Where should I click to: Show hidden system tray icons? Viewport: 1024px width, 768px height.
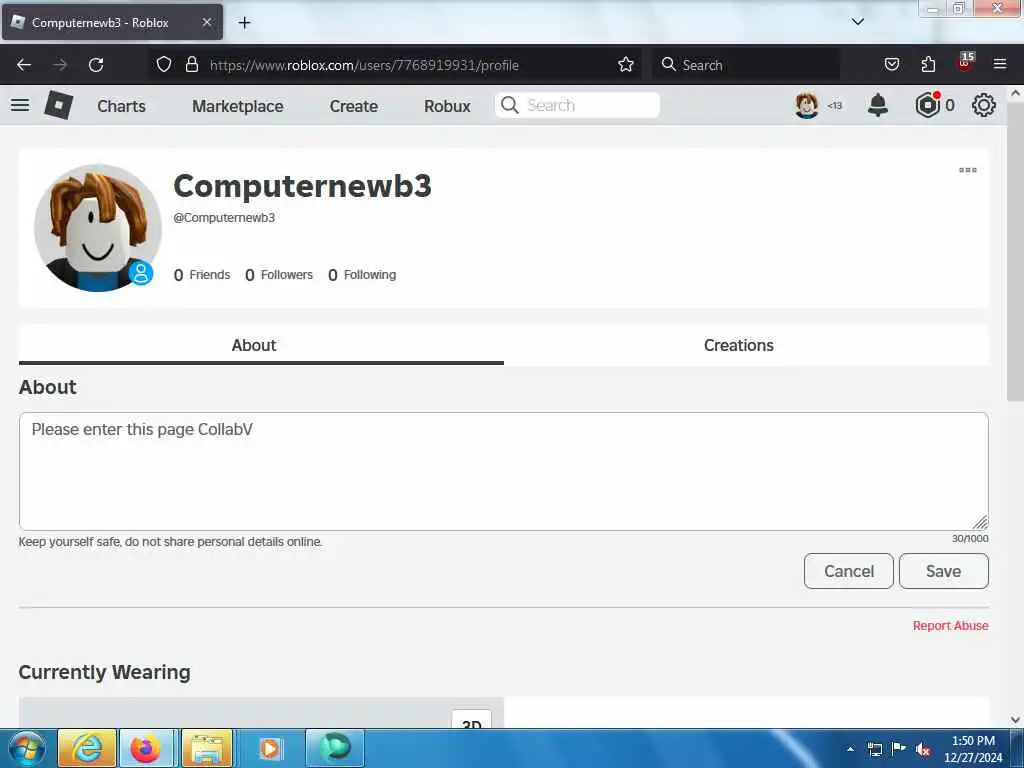(850, 749)
